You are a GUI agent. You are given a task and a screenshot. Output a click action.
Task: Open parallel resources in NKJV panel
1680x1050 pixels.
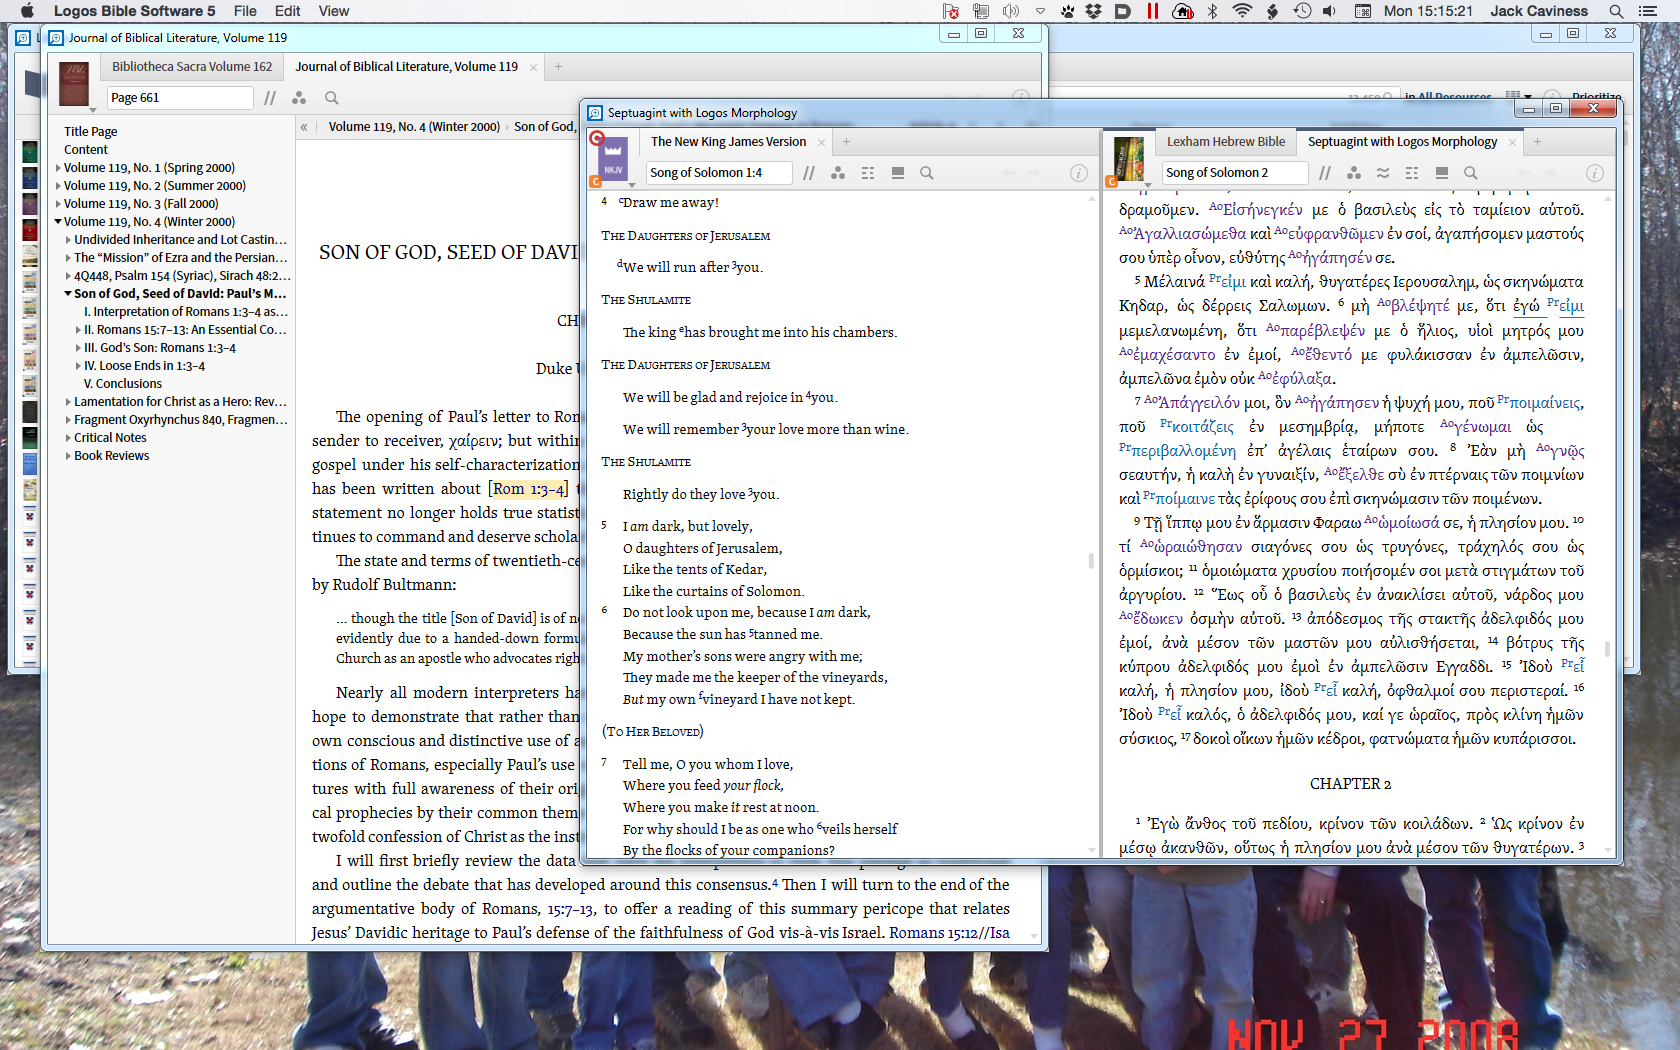(809, 173)
